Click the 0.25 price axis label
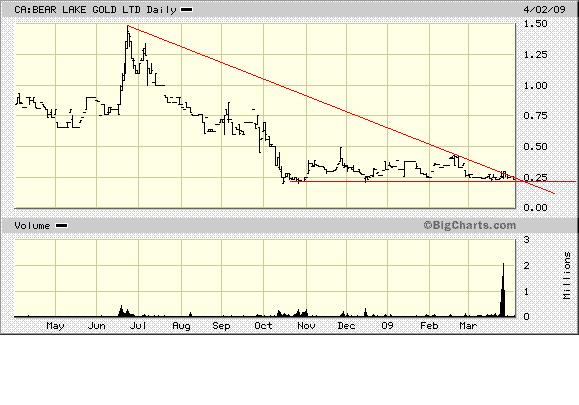This screenshot has height=405, width=579. pyautogui.click(x=535, y=177)
